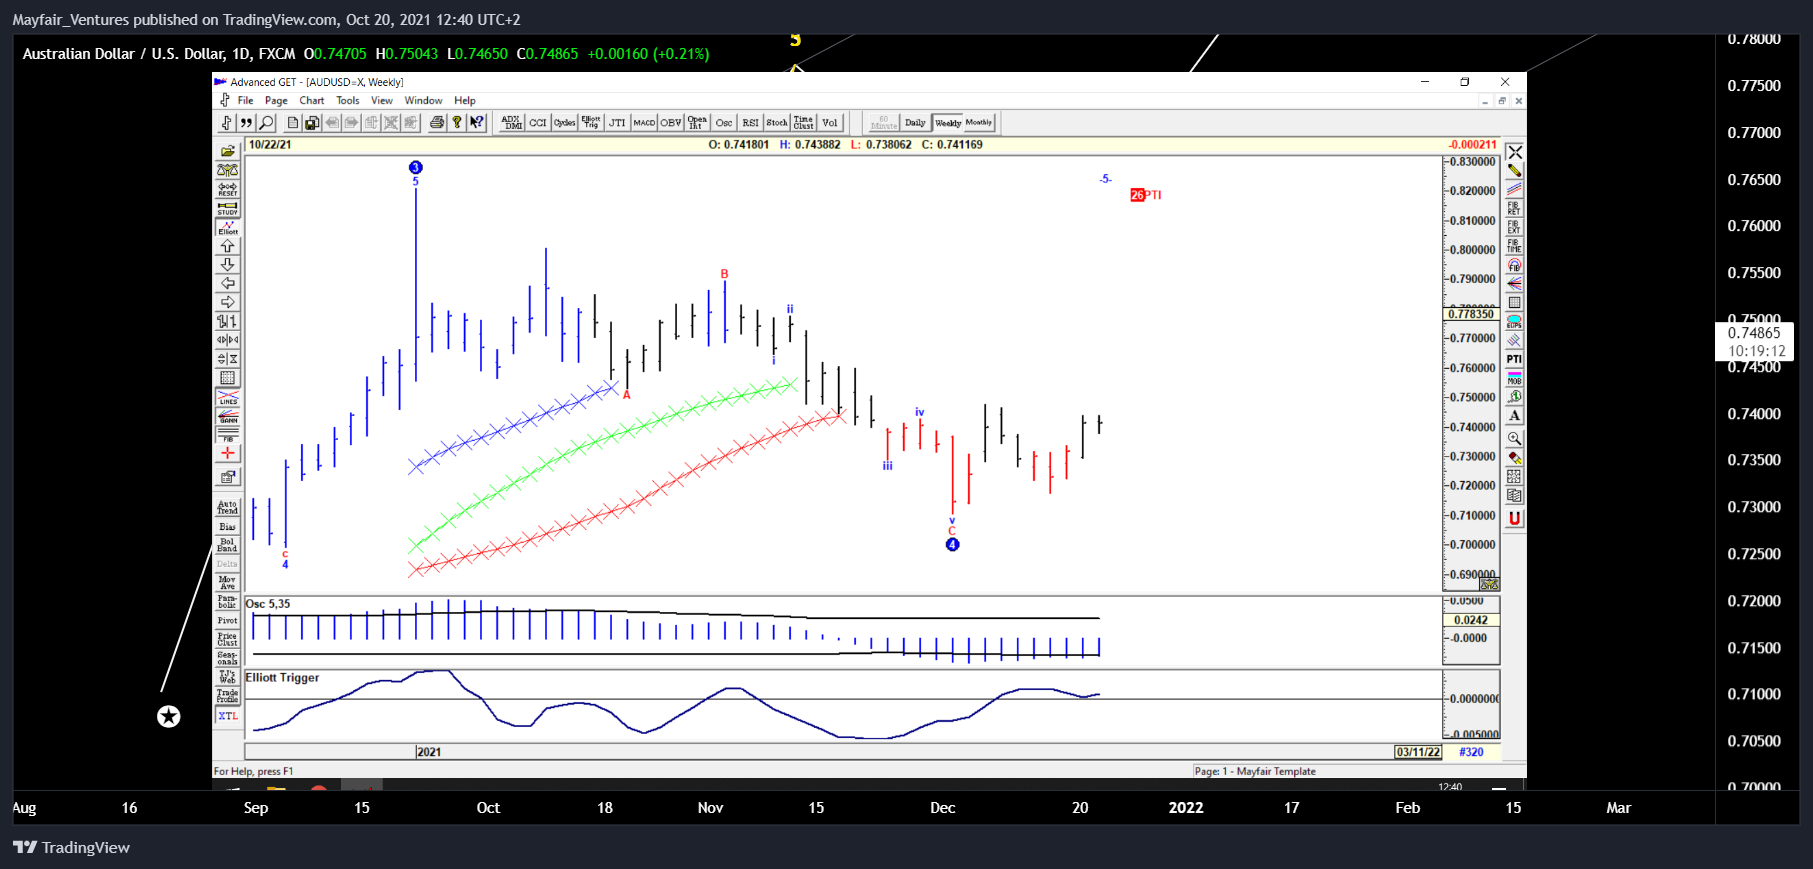
Task: Toggle the Elliott wave button in left toolbar
Action: tap(228, 227)
